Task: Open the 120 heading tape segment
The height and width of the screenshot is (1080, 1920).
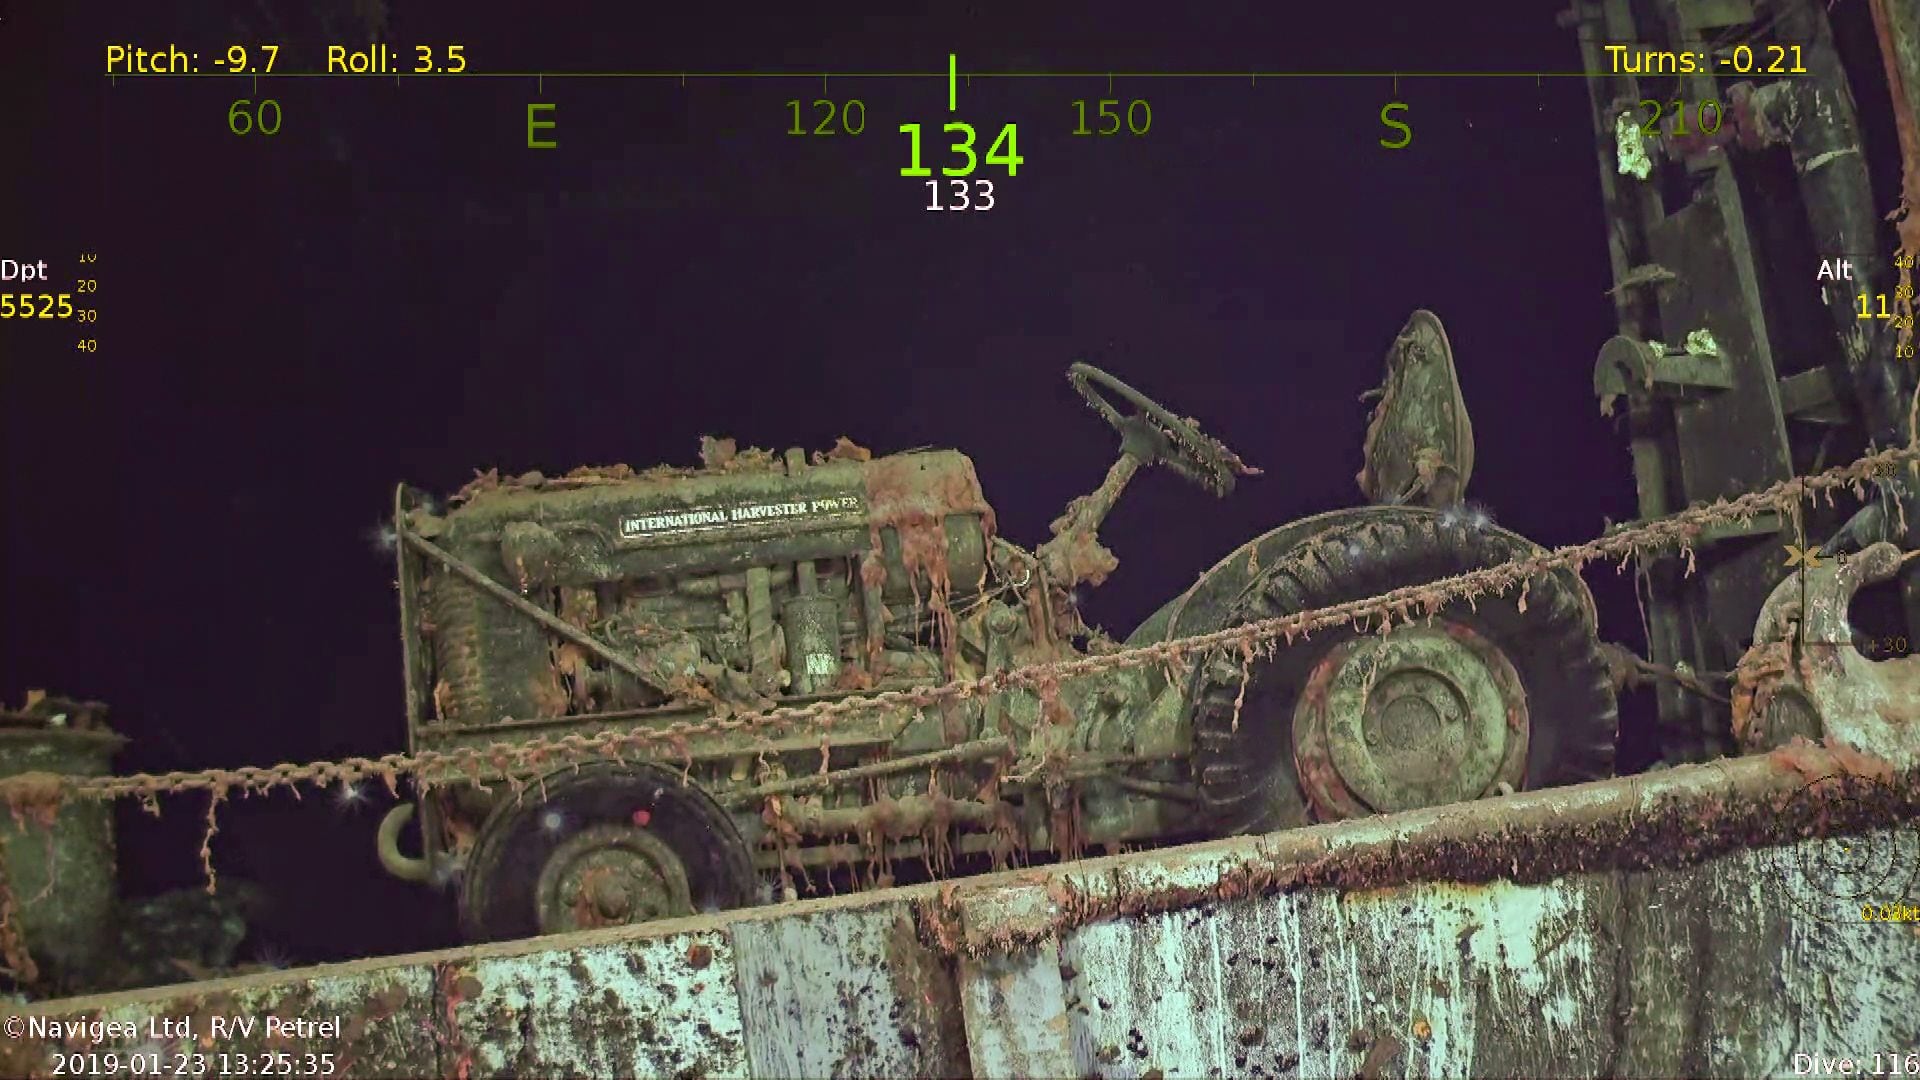Action: [x=822, y=118]
